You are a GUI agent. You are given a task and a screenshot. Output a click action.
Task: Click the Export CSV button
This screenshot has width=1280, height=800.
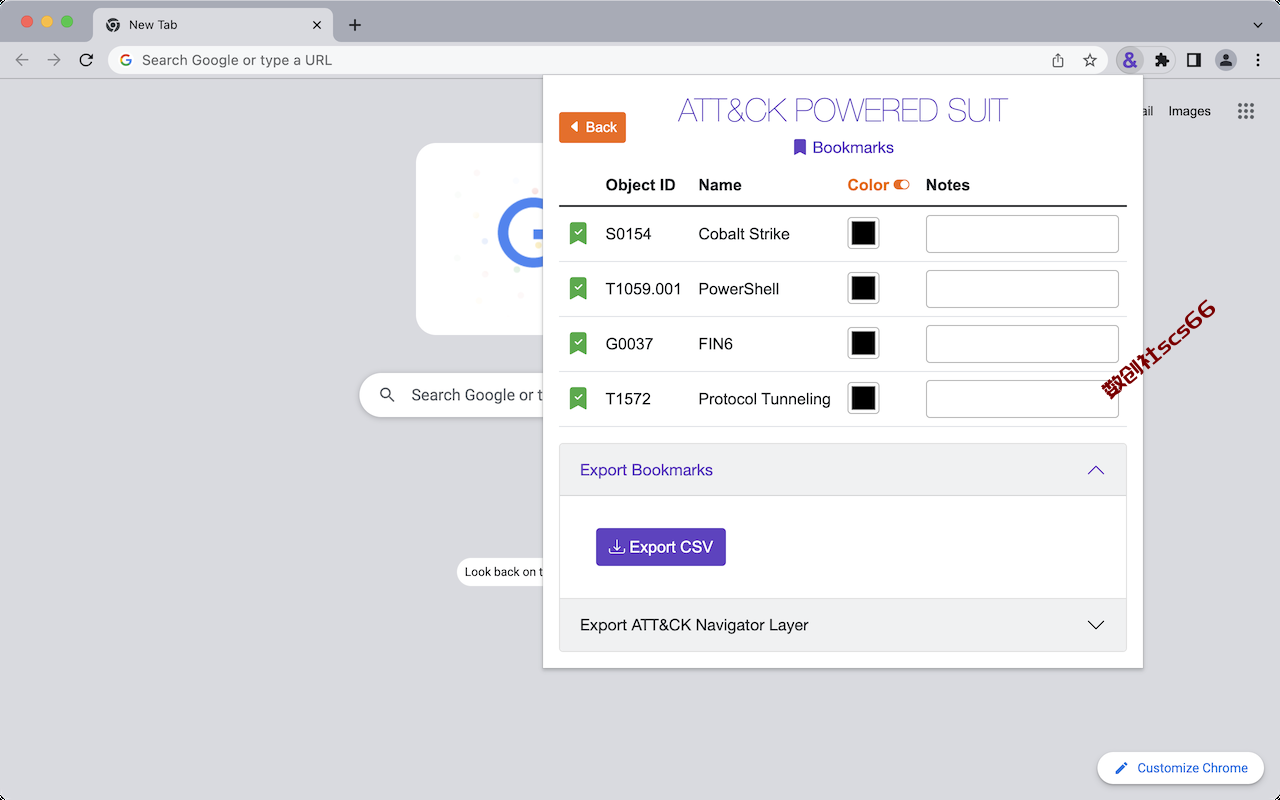click(x=661, y=547)
